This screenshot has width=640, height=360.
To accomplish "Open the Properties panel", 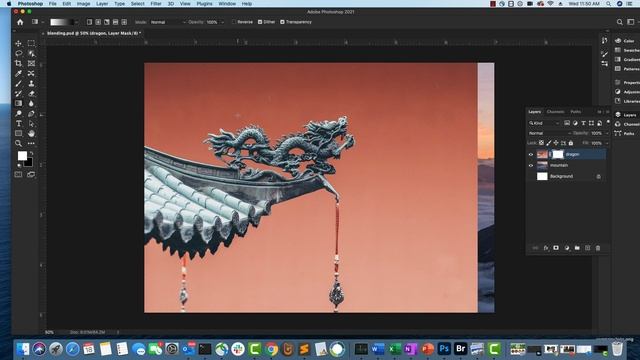I will [626, 82].
